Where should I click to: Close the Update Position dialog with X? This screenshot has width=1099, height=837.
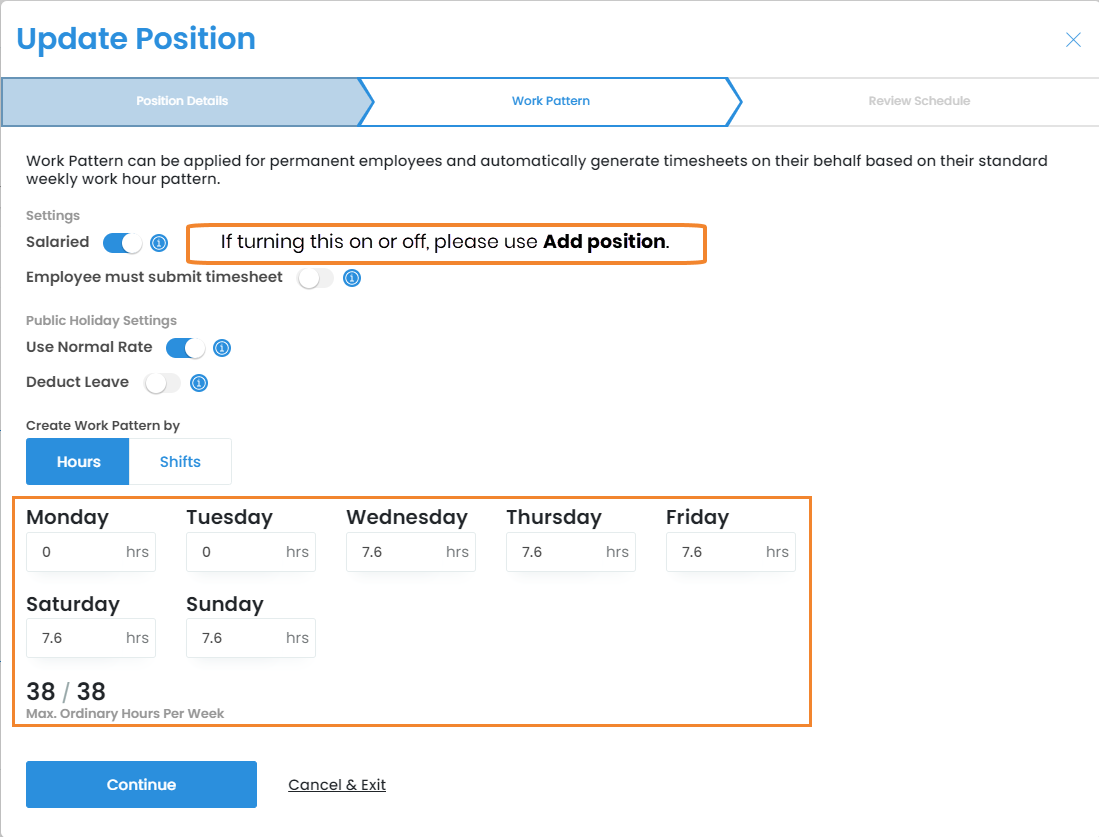(x=1073, y=40)
